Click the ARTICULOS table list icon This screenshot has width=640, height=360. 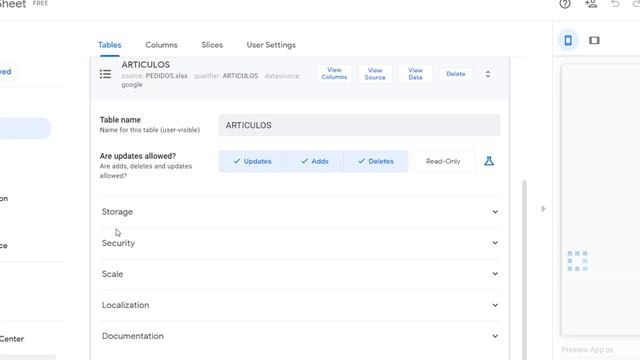[105, 74]
